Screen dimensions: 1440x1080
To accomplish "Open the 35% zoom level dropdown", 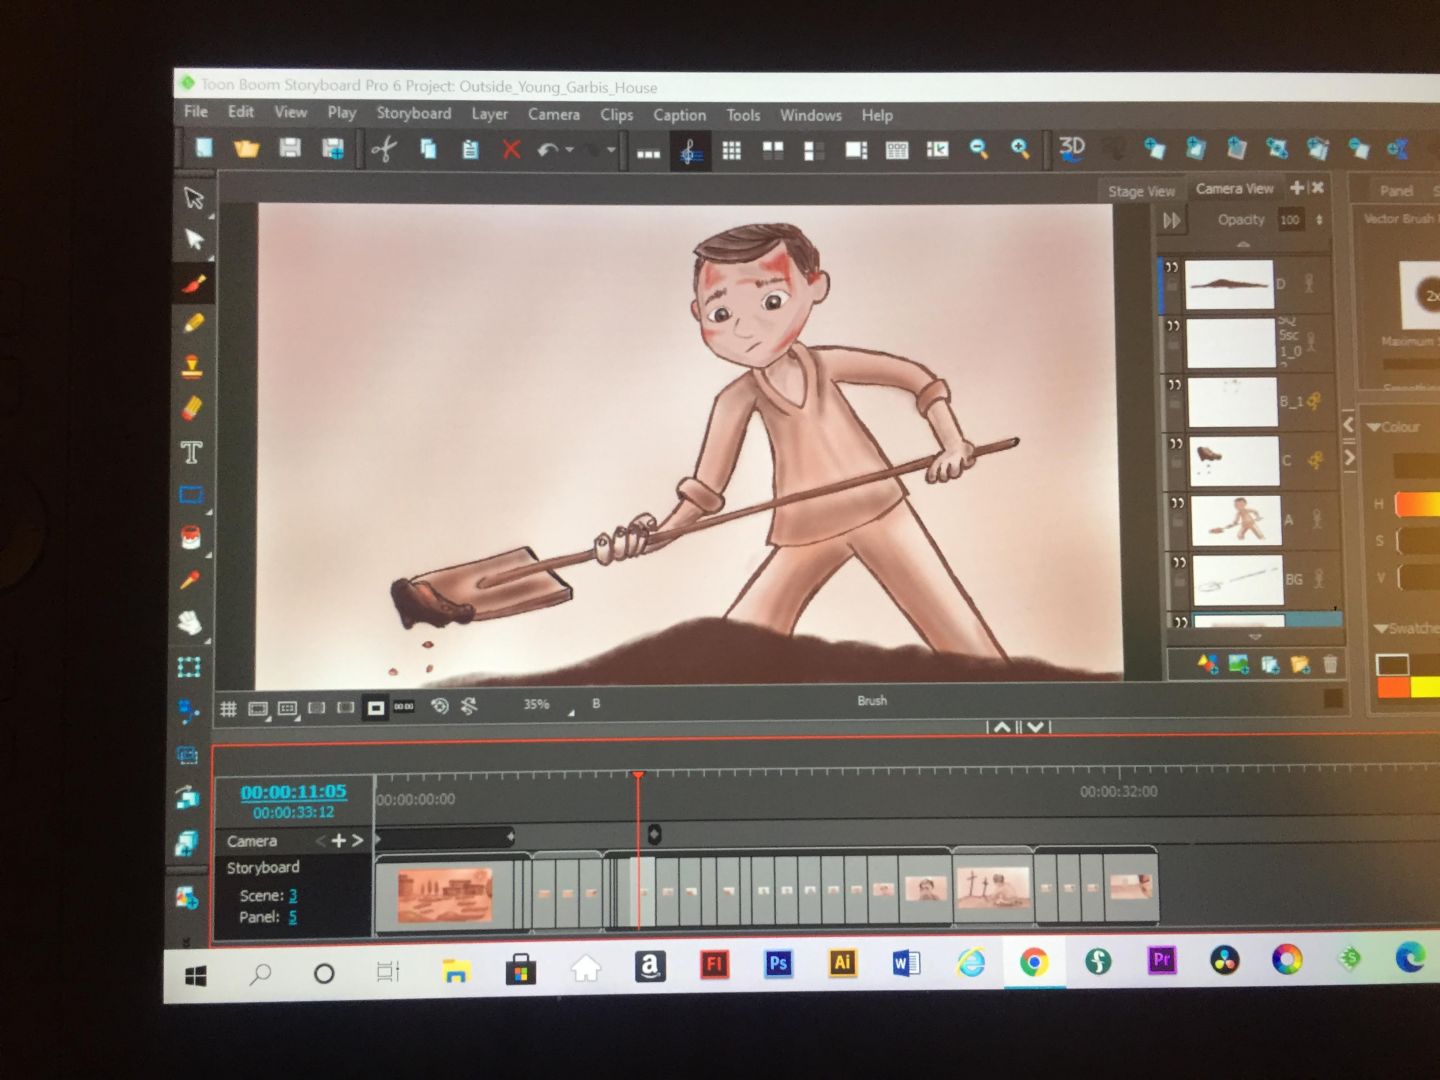I will (x=571, y=712).
